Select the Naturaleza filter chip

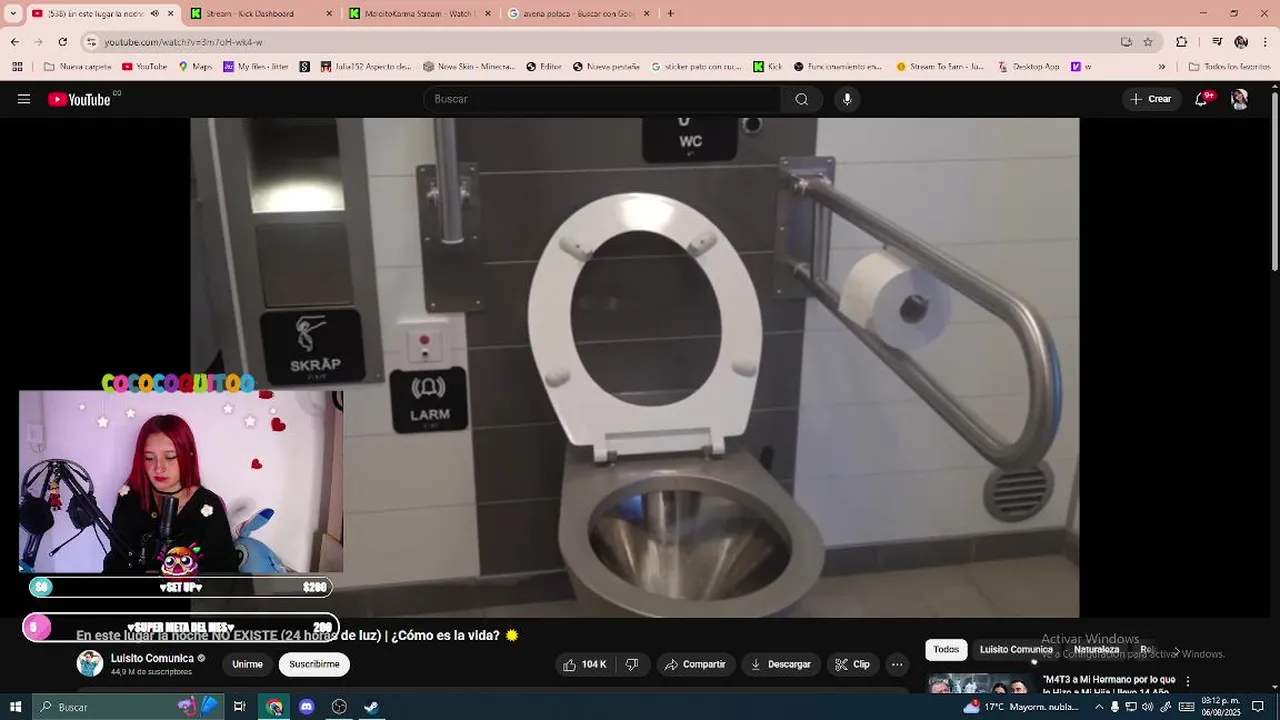(1096, 650)
